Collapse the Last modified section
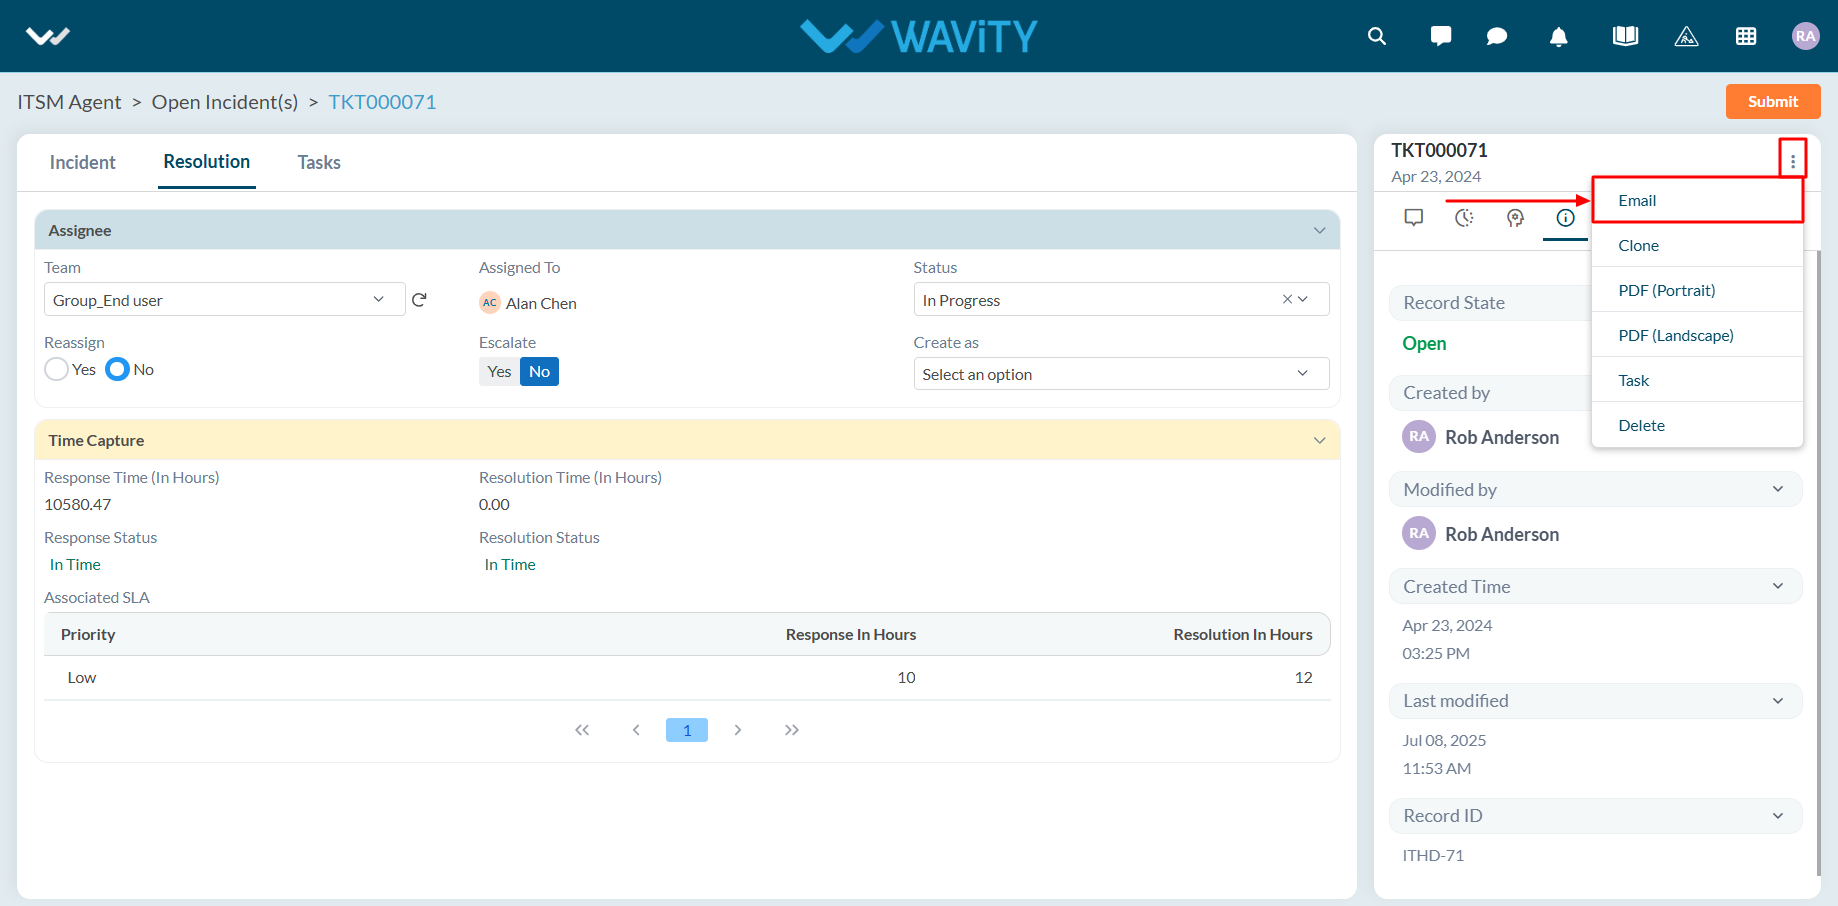The width and height of the screenshot is (1838, 906). [x=1778, y=701]
